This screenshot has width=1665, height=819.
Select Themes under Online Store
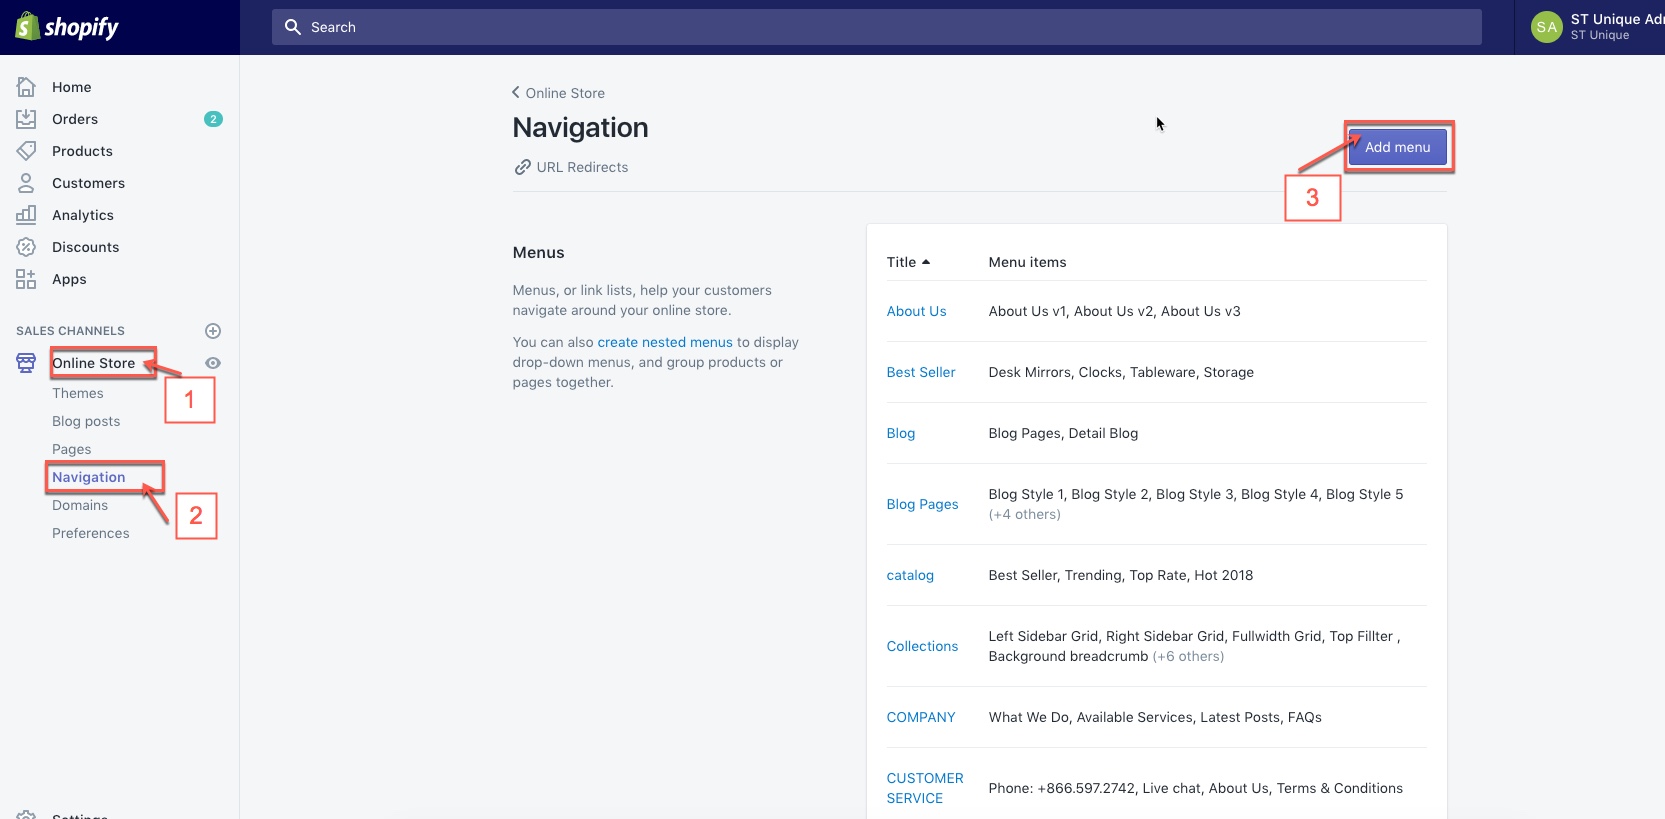[x=78, y=393]
